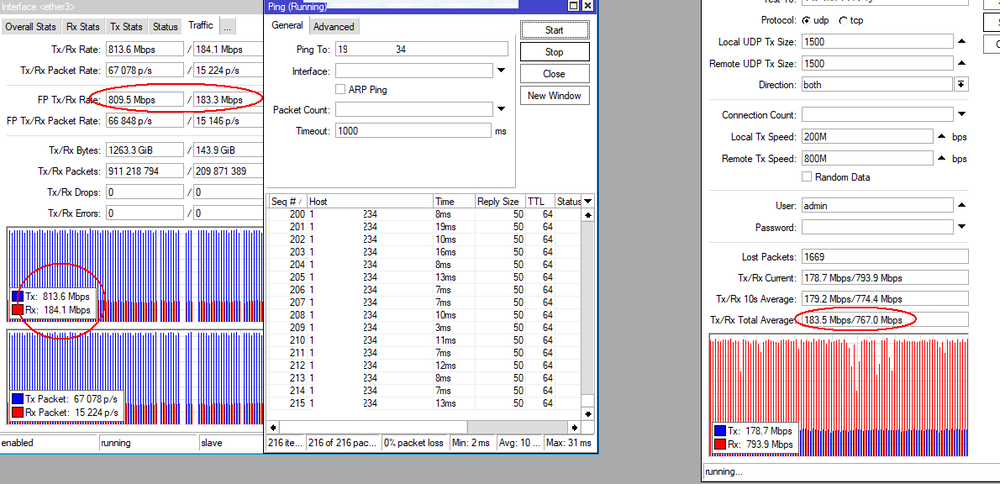Select the Status tab in Interface window
This screenshot has width=1000, height=484.
pyautogui.click(x=165, y=27)
